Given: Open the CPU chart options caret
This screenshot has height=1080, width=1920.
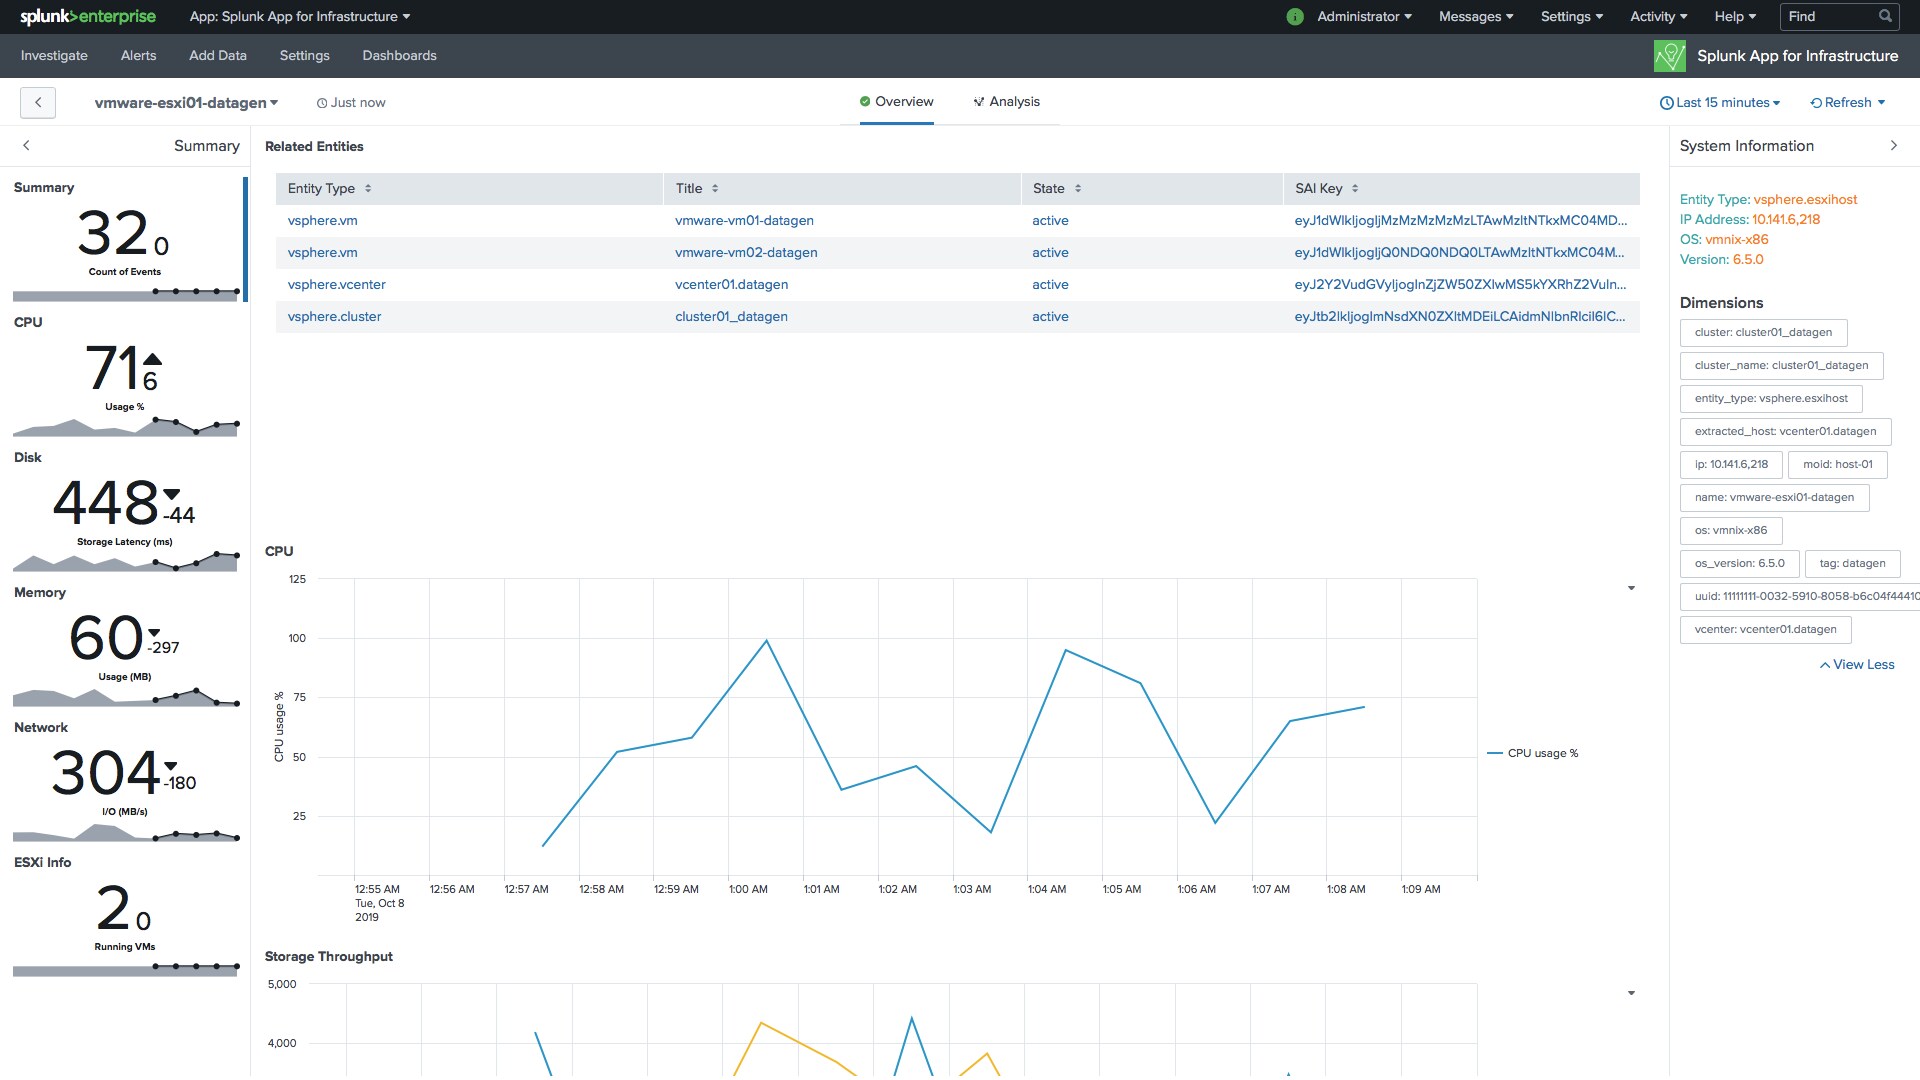Looking at the screenshot, I should (1631, 588).
